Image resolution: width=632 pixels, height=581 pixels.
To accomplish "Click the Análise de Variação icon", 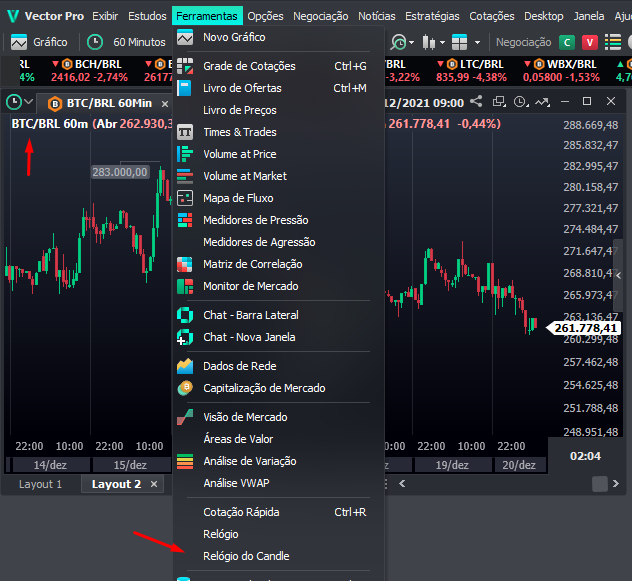I will pyautogui.click(x=185, y=461).
